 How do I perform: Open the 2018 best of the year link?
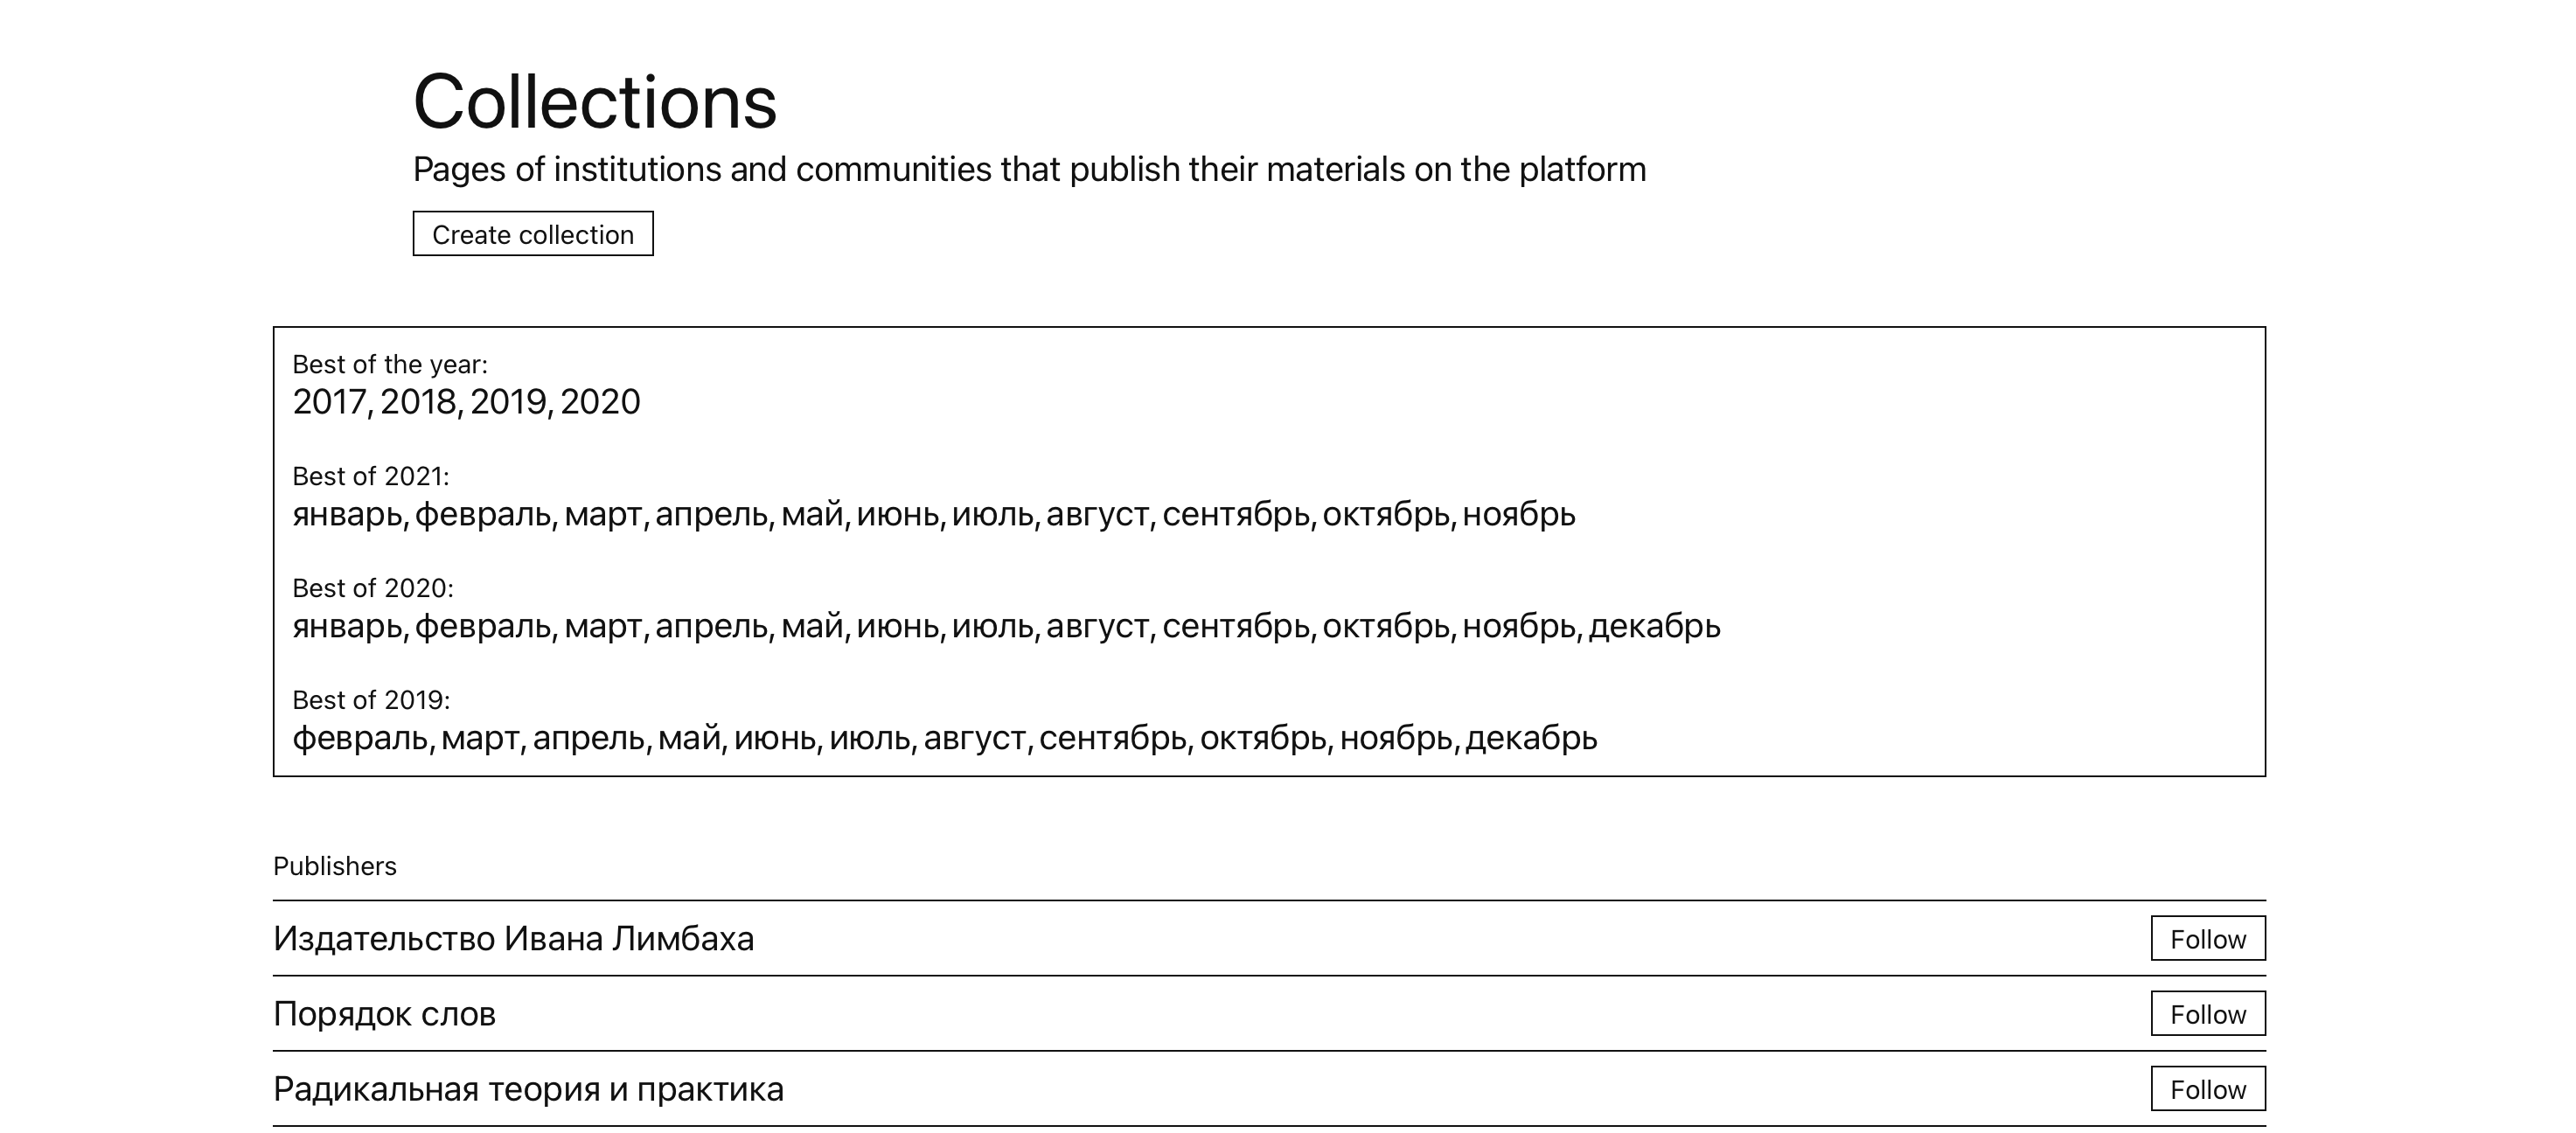[x=418, y=402]
